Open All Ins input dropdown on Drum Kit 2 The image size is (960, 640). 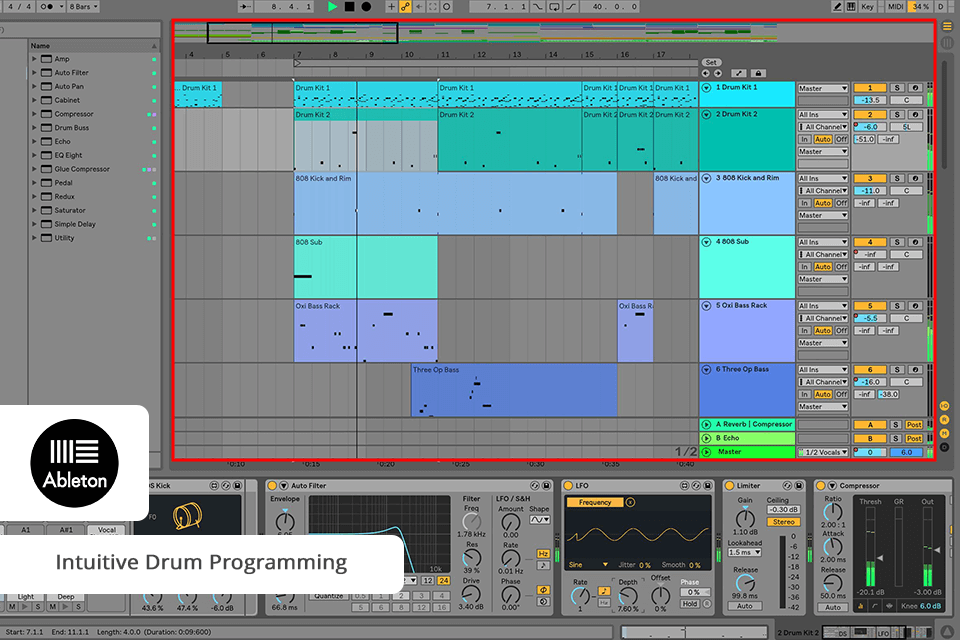[x=822, y=115]
